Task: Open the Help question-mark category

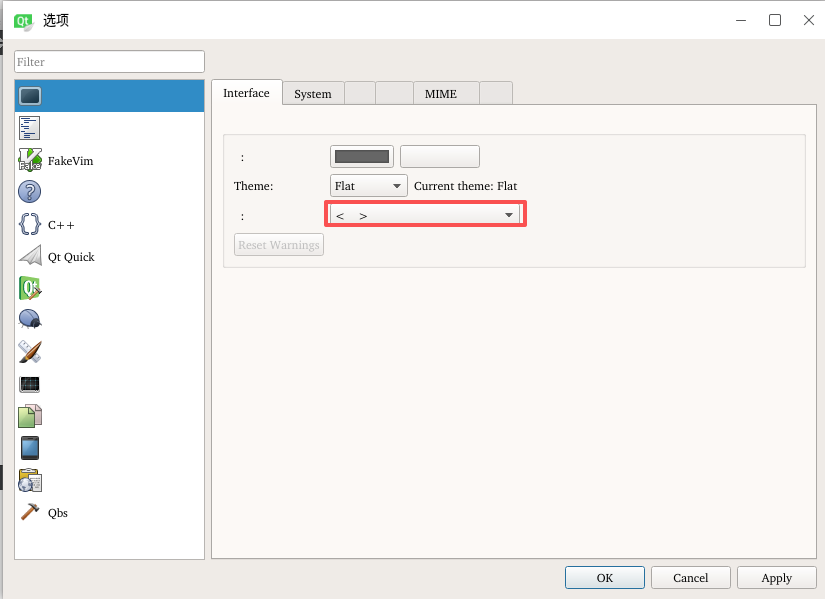Action: (29, 192)
